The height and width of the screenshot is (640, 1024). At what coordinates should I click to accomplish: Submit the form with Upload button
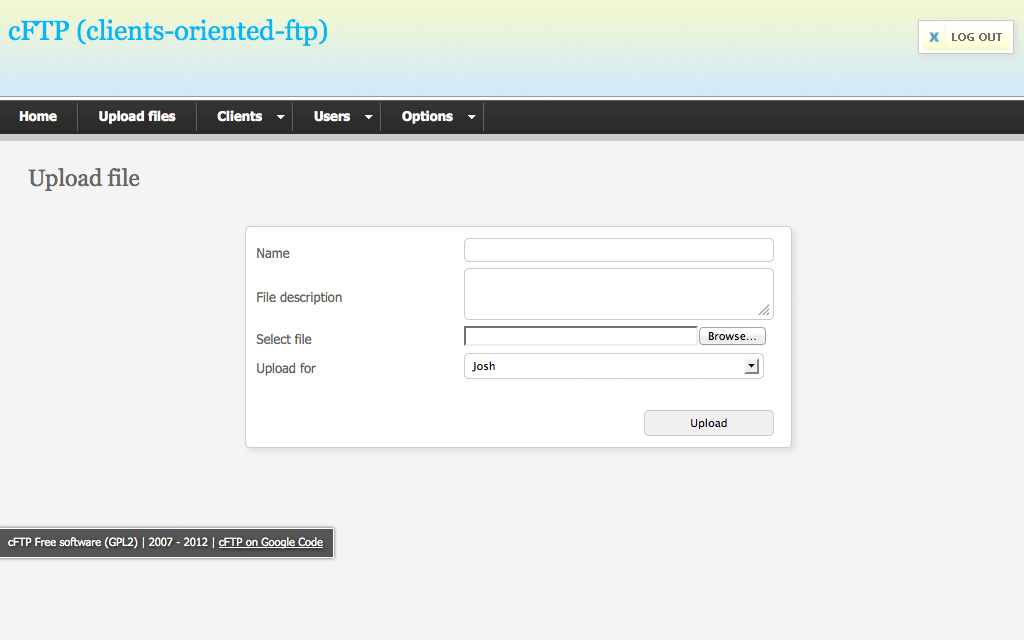708,423
